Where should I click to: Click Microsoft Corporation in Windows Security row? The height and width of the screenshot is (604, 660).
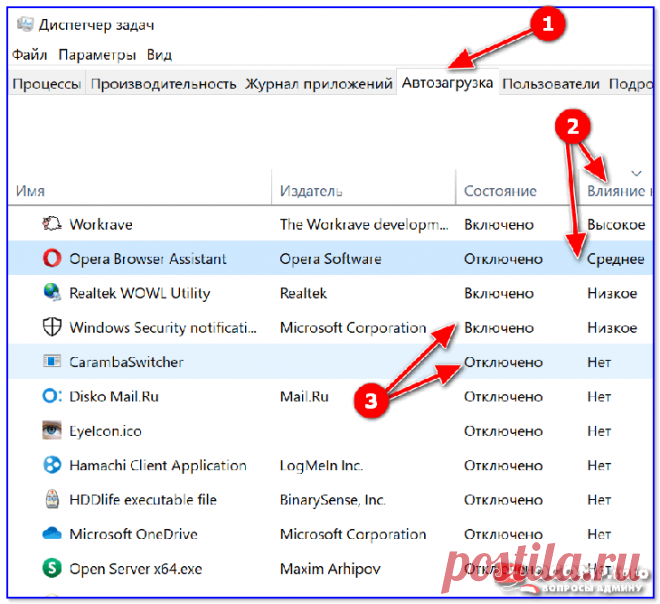(x=353, y=327)
